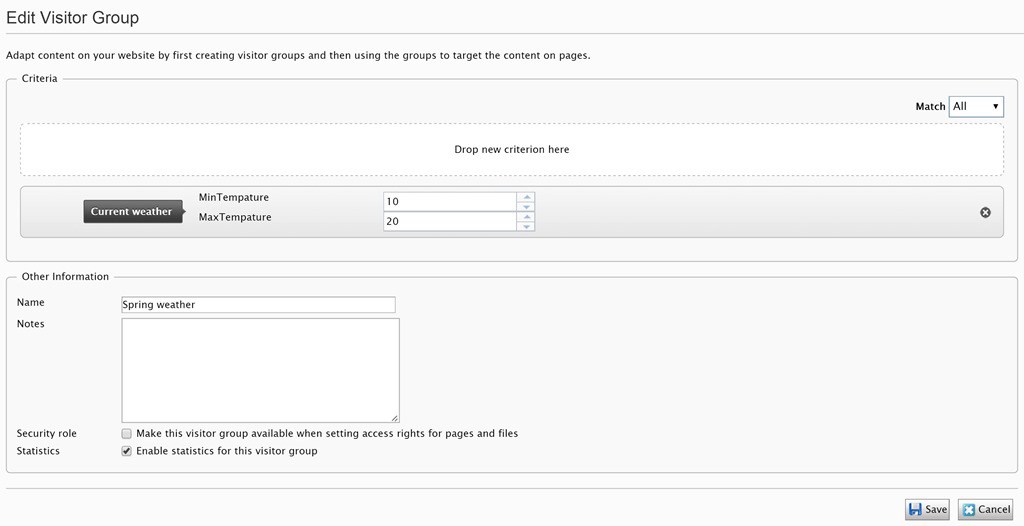Enable security role access rights checkbox
The height and width of the screenshot is (526, 1024).
127,434
